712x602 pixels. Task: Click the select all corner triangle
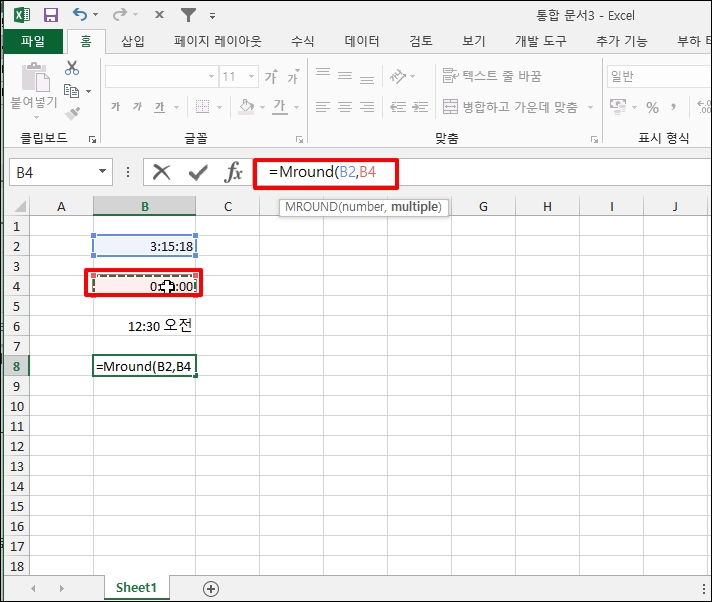pos(19,207)
